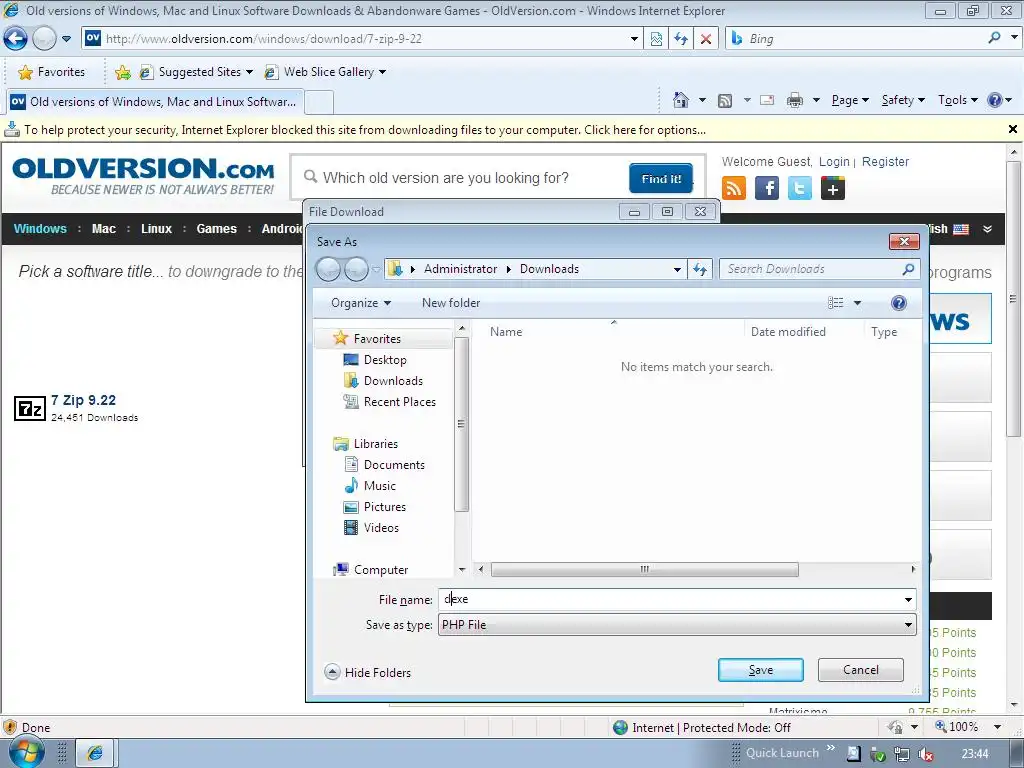This screenshot has width=1024, height=768.
Task: Click New folder in Save As toolbar
Action: click(451, 302)
